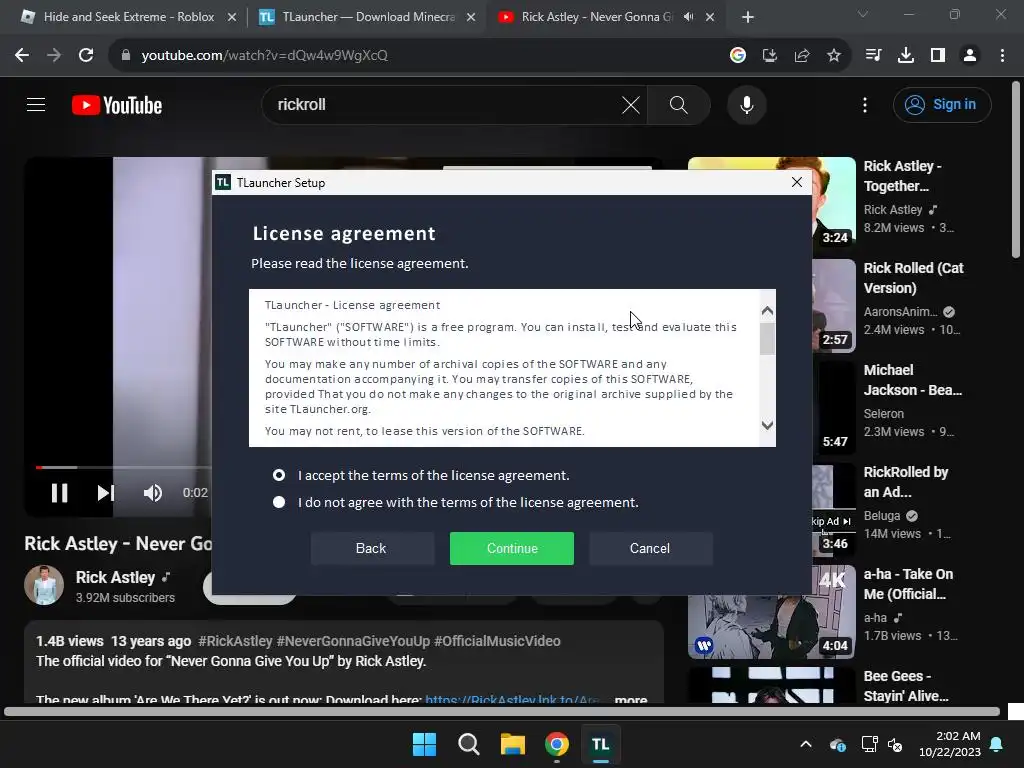Open the Chrome profile icon

(x=970, y=56)
